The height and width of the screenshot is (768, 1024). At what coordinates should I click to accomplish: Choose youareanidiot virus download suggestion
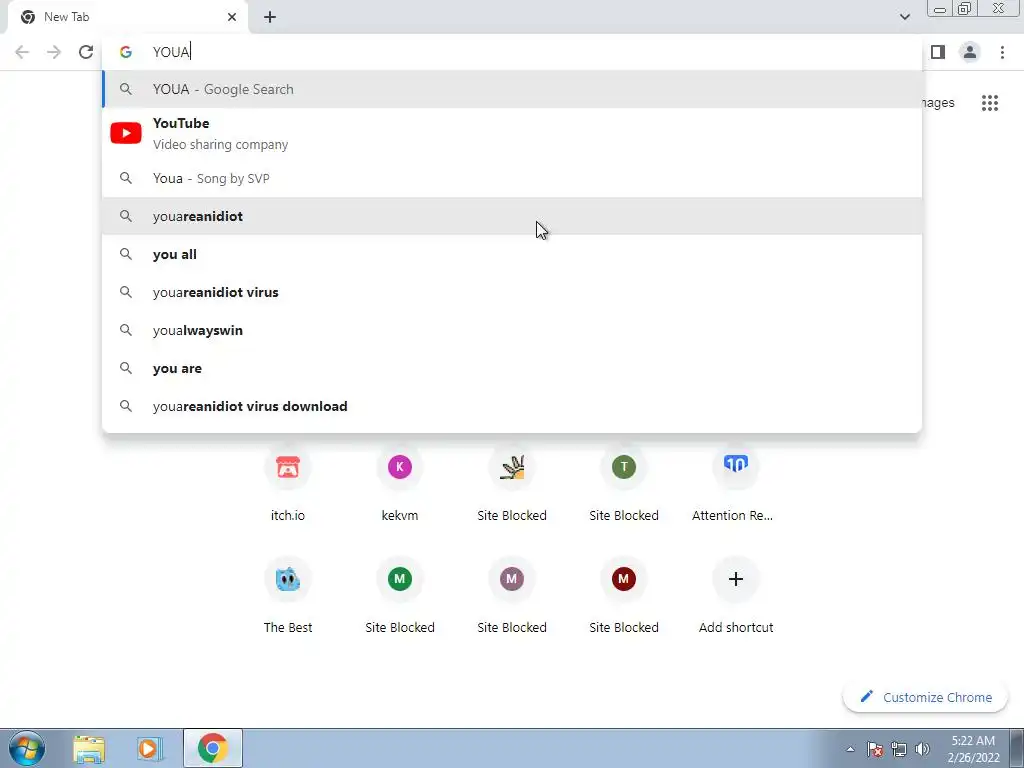pyautogui.click(x=512, y=406)
